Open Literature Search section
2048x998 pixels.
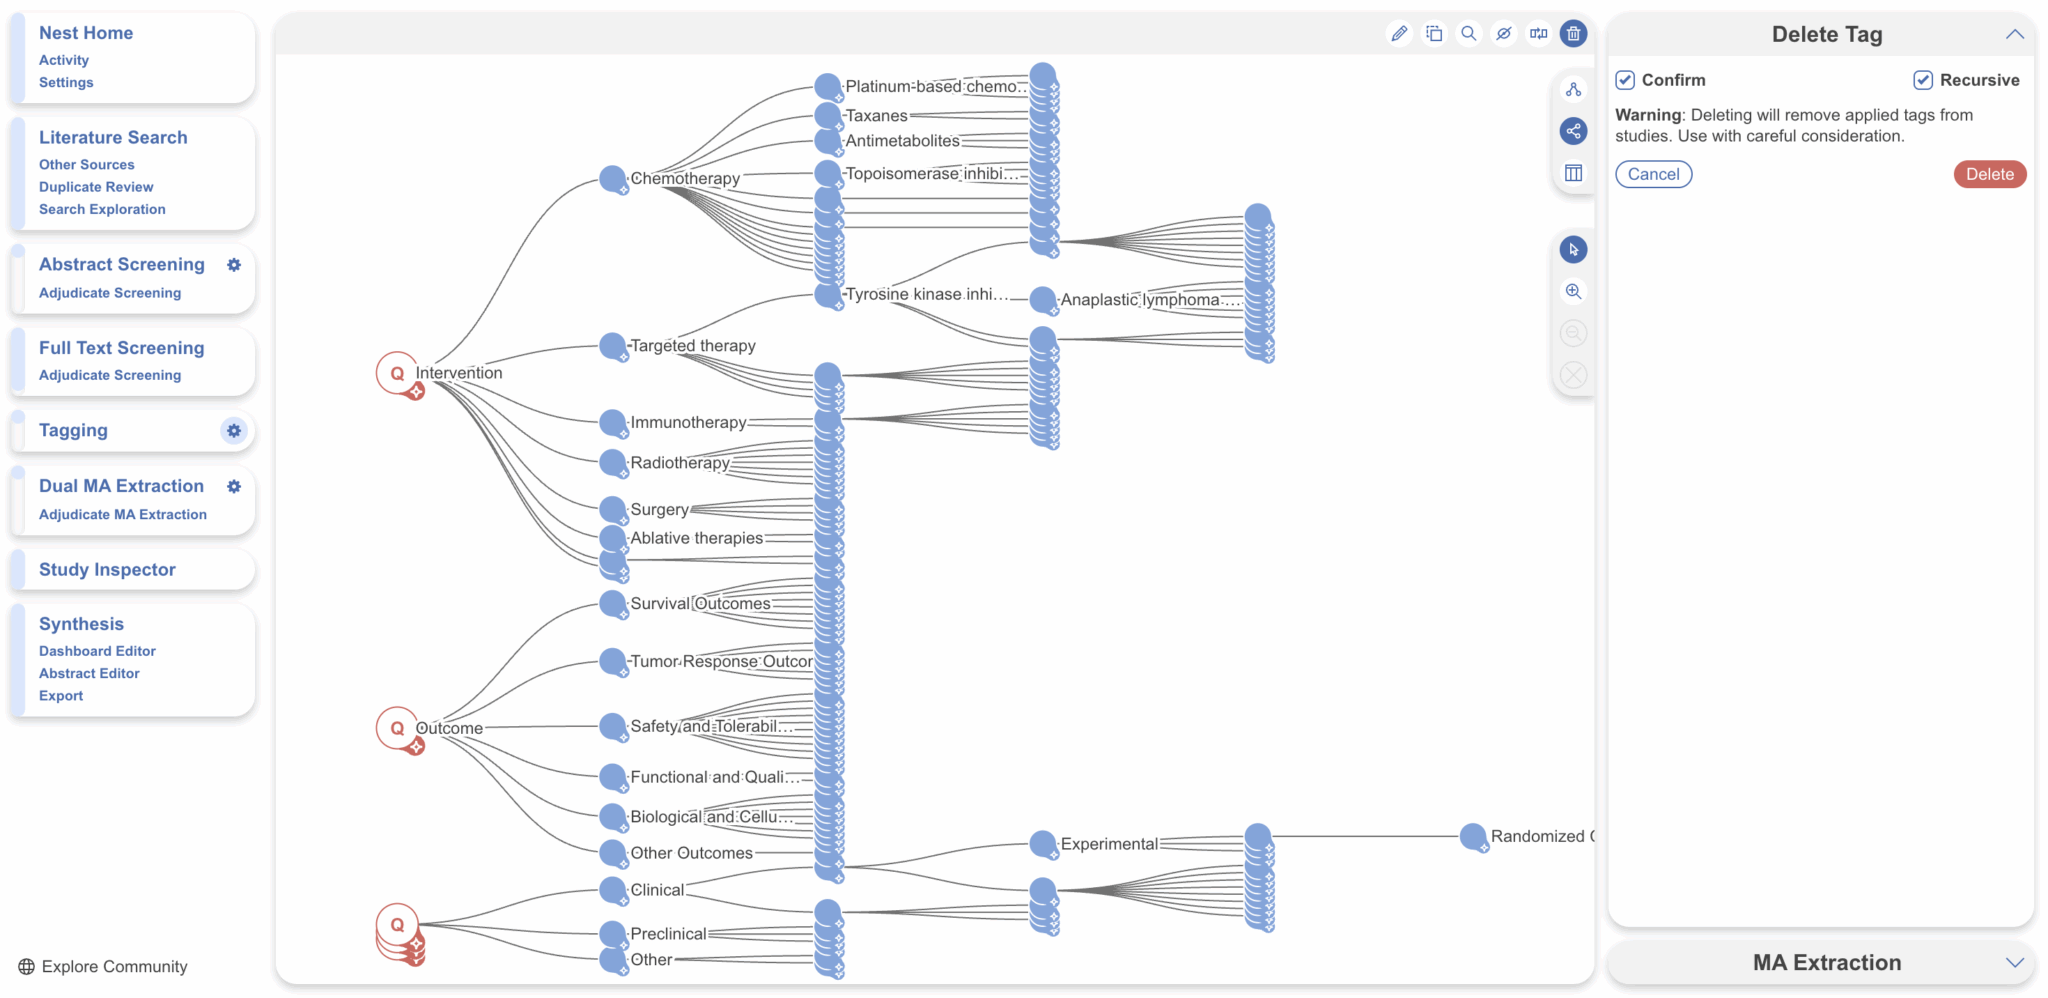[113, 138]
